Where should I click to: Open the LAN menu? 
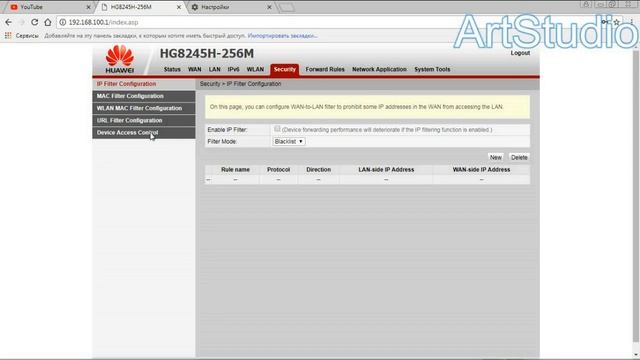pyautogui.click(x=215, y=69)
